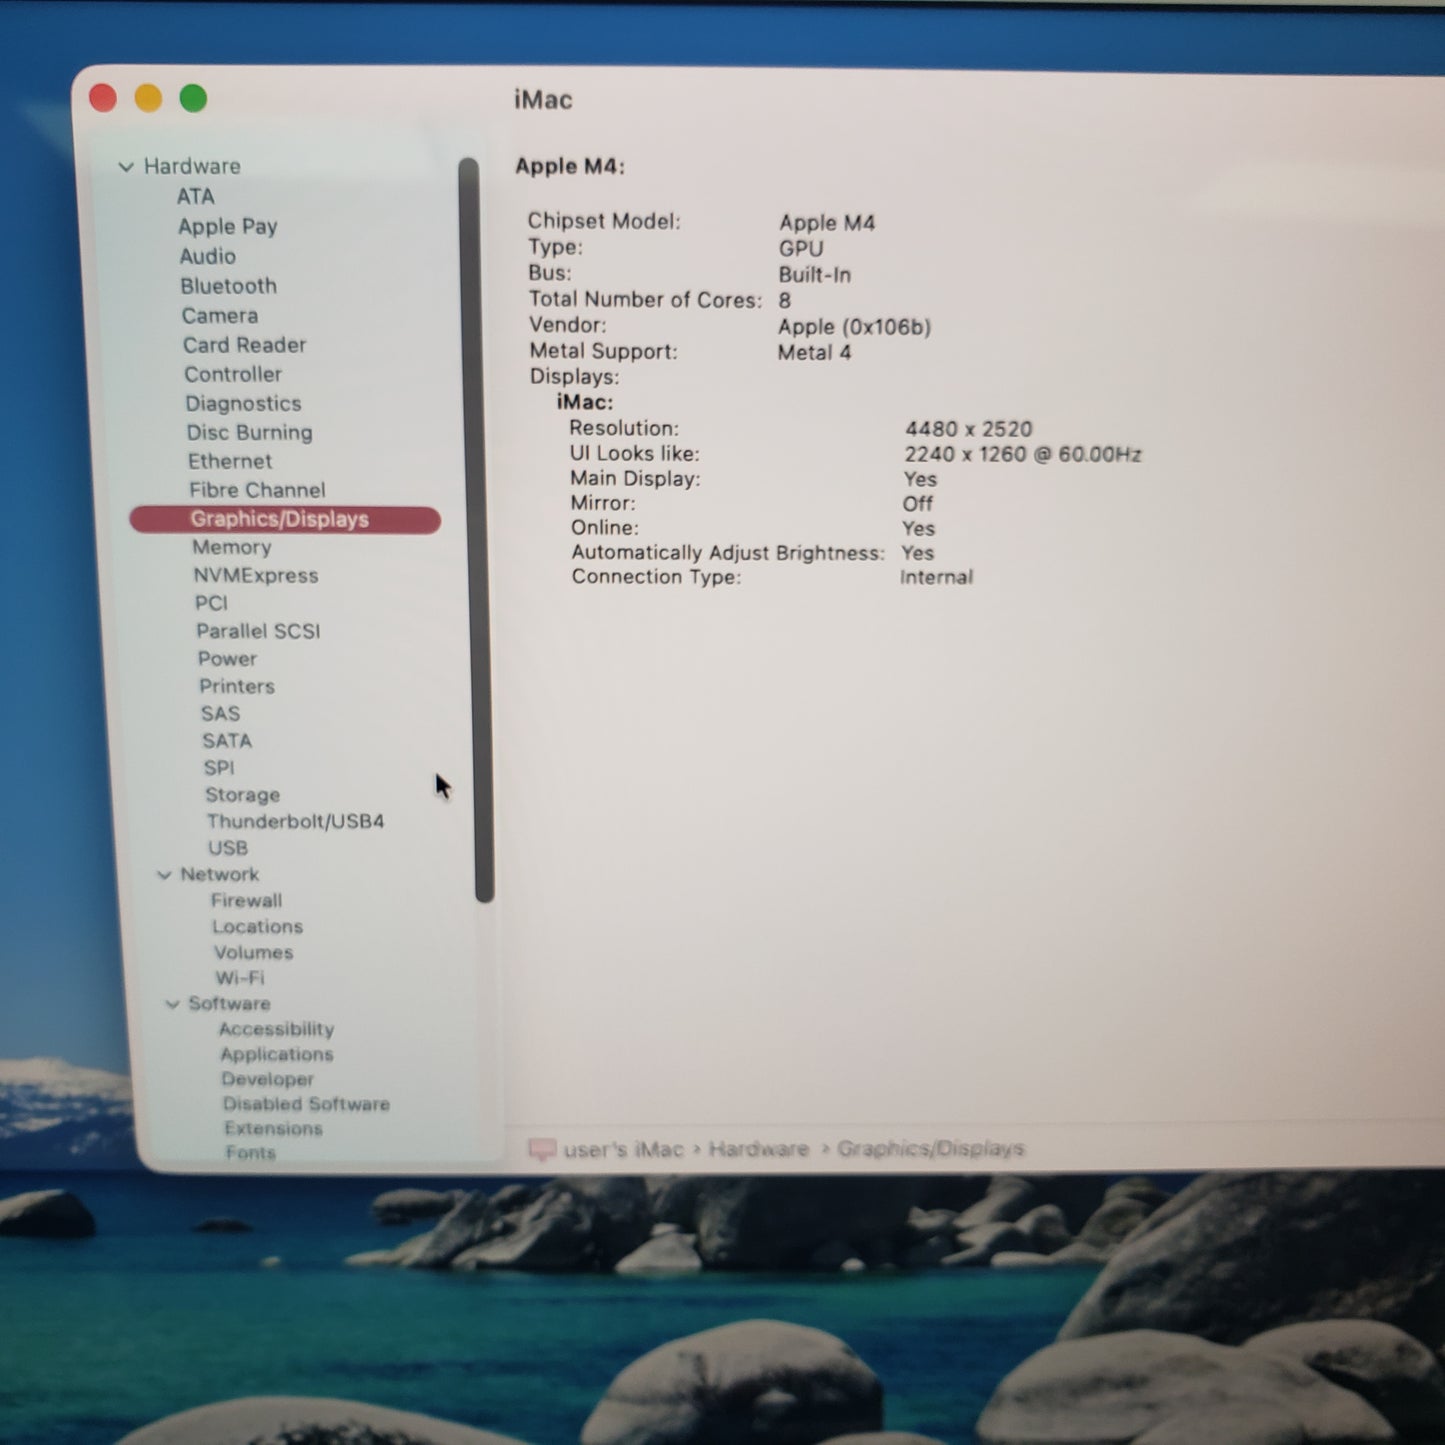This screenshot has height=1445, width=1445.
Task: View Wi-Fi details under Network
Action: click(x=240, y=977)
